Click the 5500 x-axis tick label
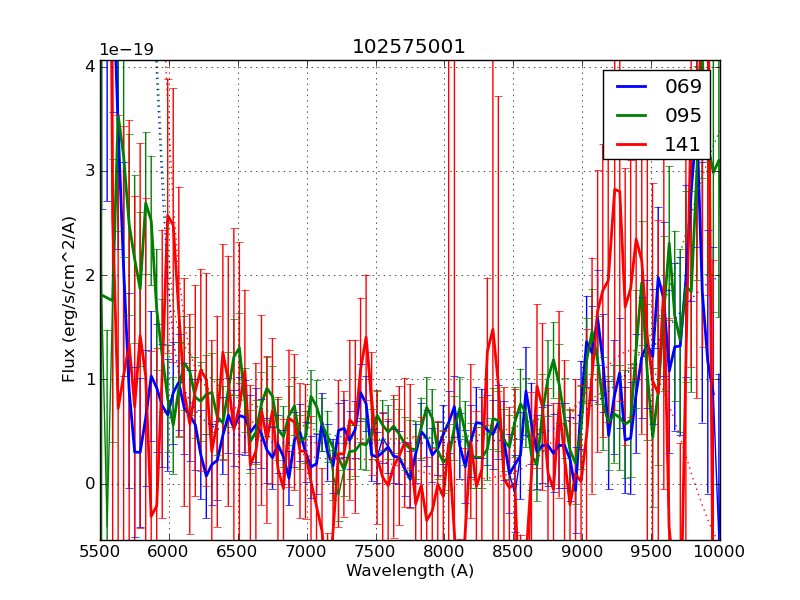 100,551
